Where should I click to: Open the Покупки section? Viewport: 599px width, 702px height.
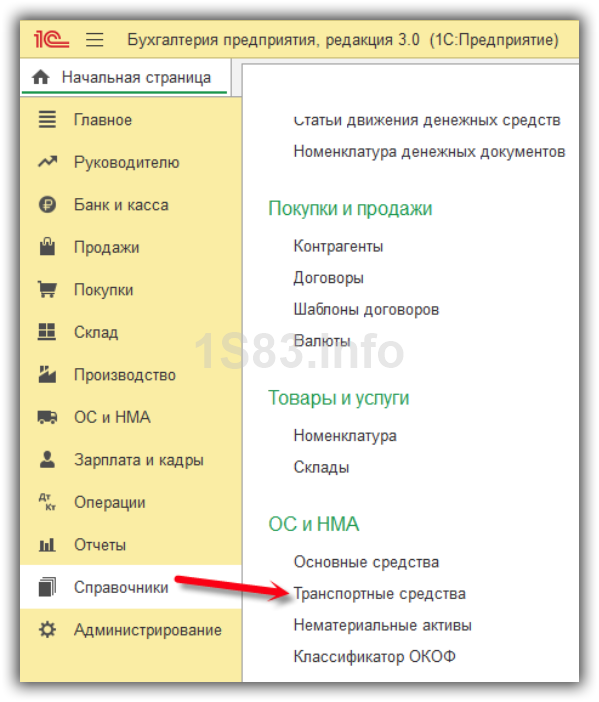103,290
